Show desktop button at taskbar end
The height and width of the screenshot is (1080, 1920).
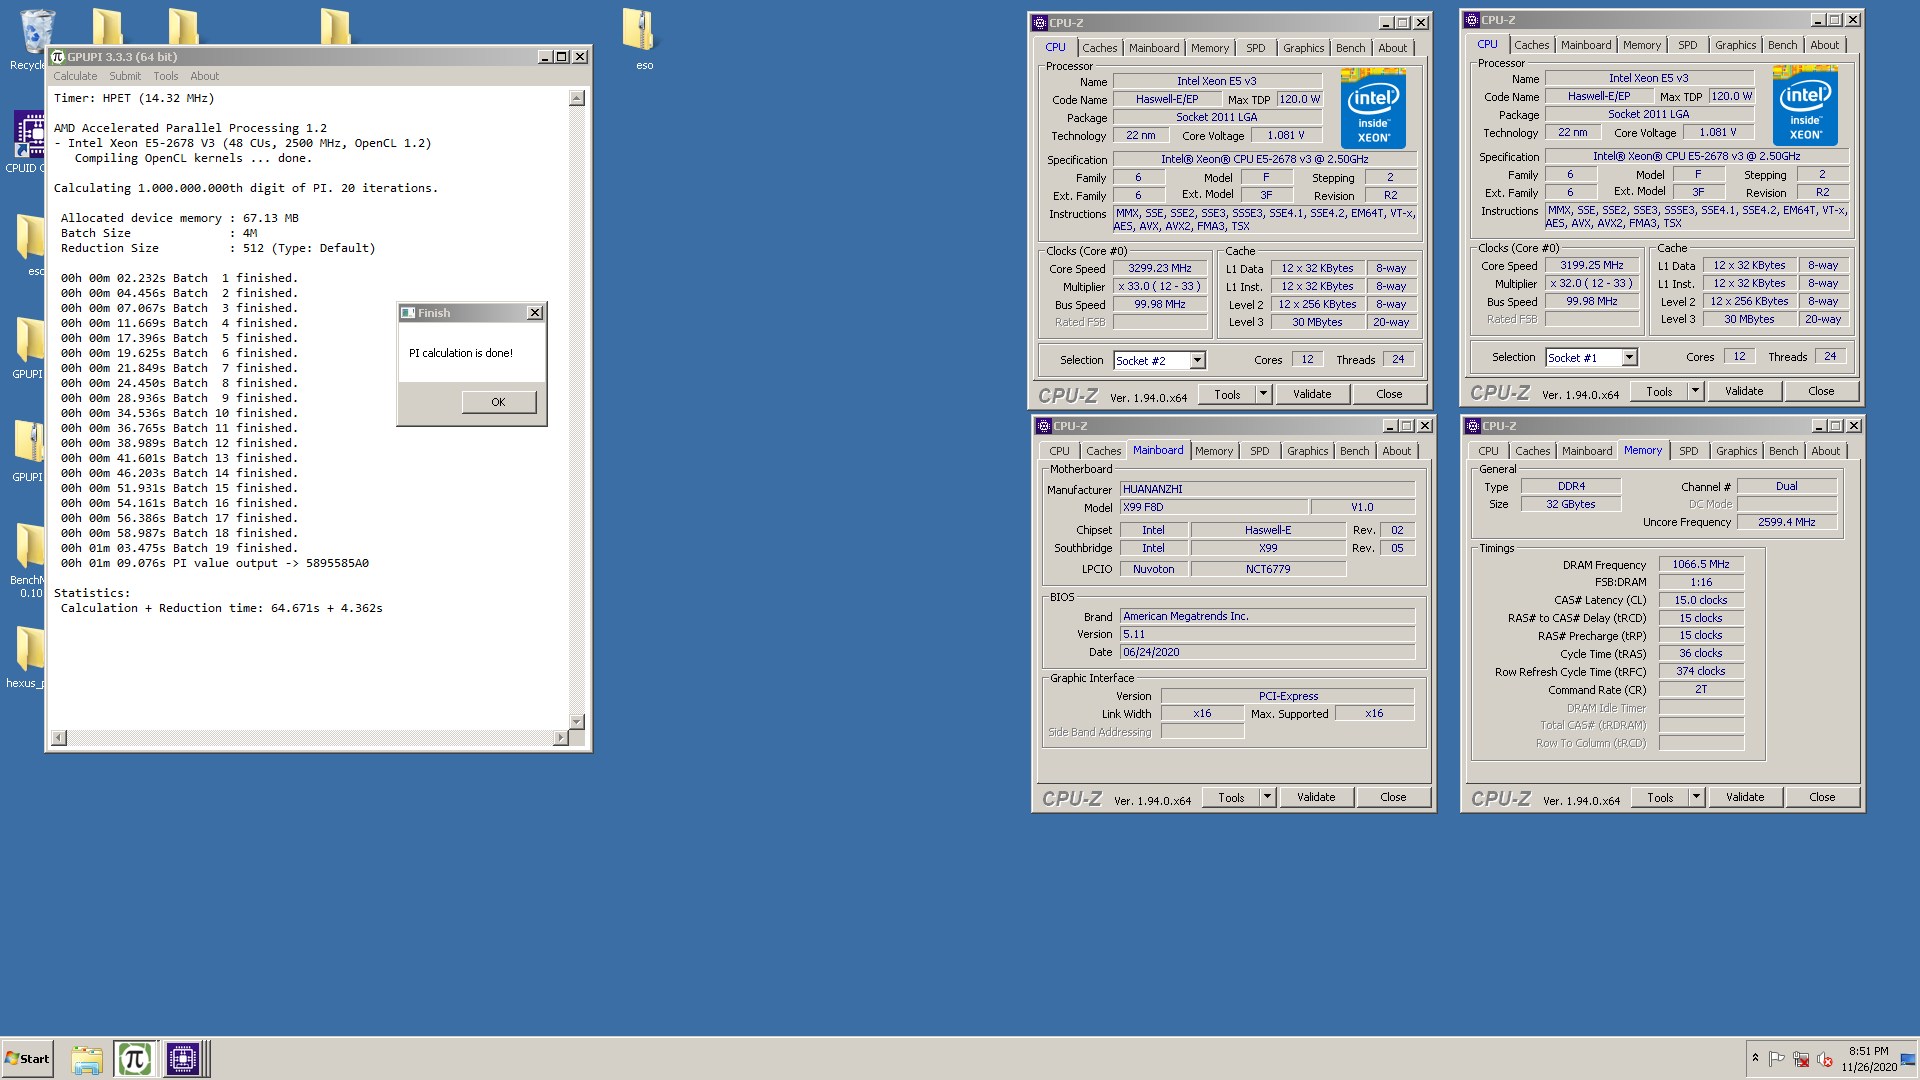pos(1910,1059)
